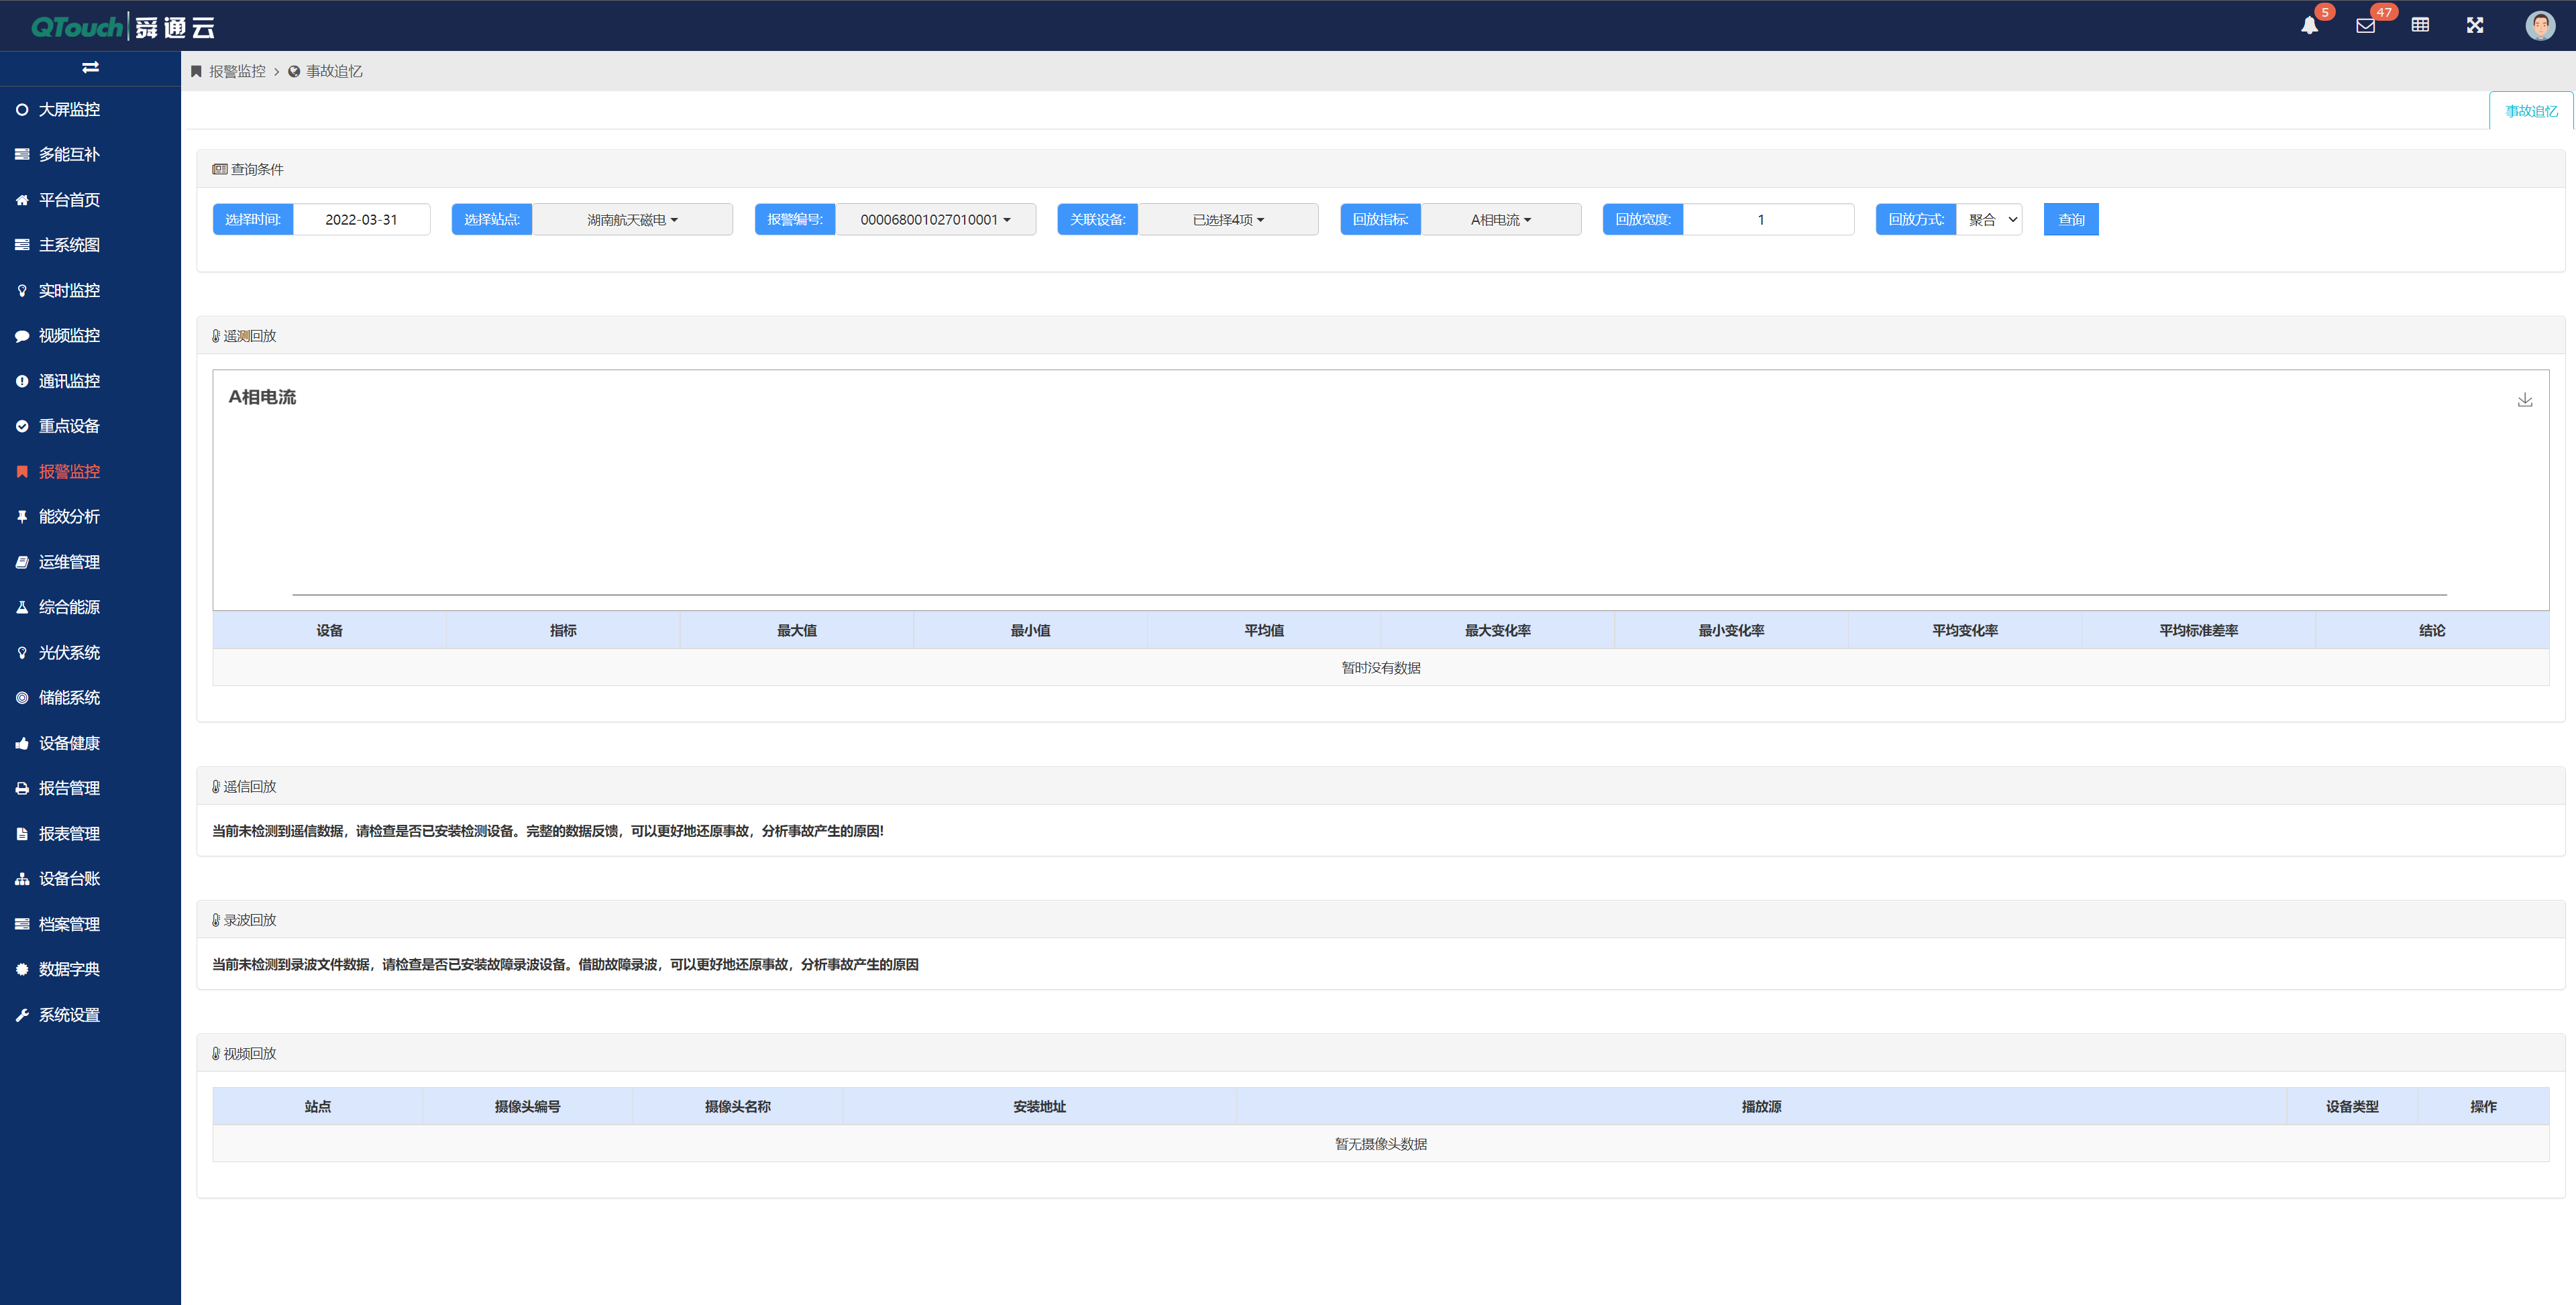
Task: Open the user avatar menu
Action: pyautogui.click(x=2540, y=25)
